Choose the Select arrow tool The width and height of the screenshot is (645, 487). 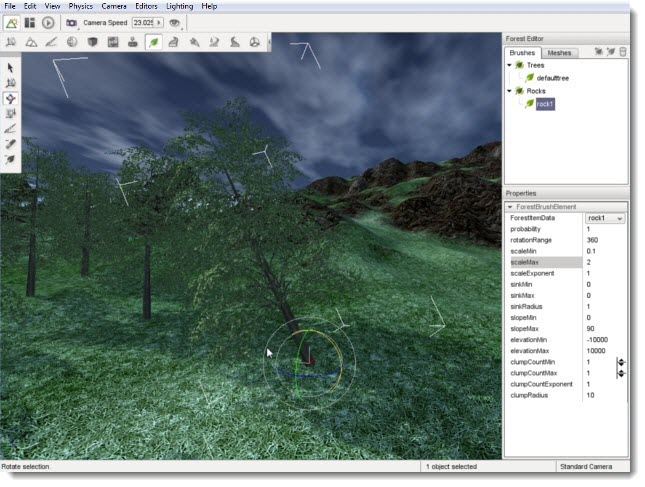click(10, 68)
